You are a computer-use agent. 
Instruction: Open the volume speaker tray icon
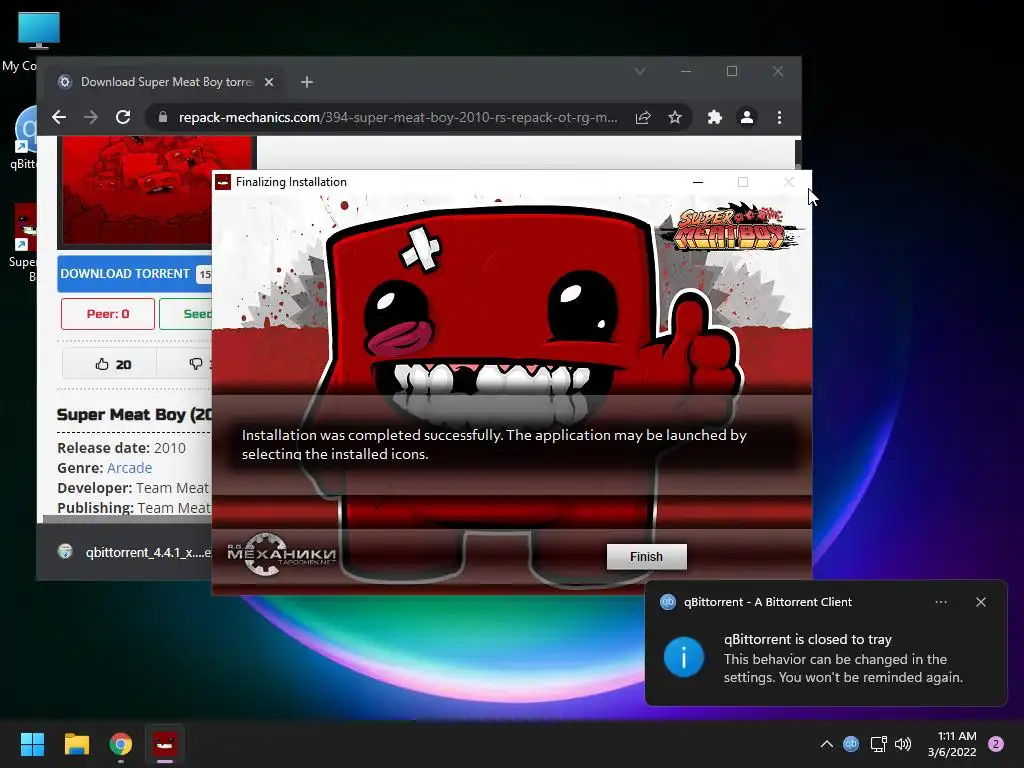point(903,744)
